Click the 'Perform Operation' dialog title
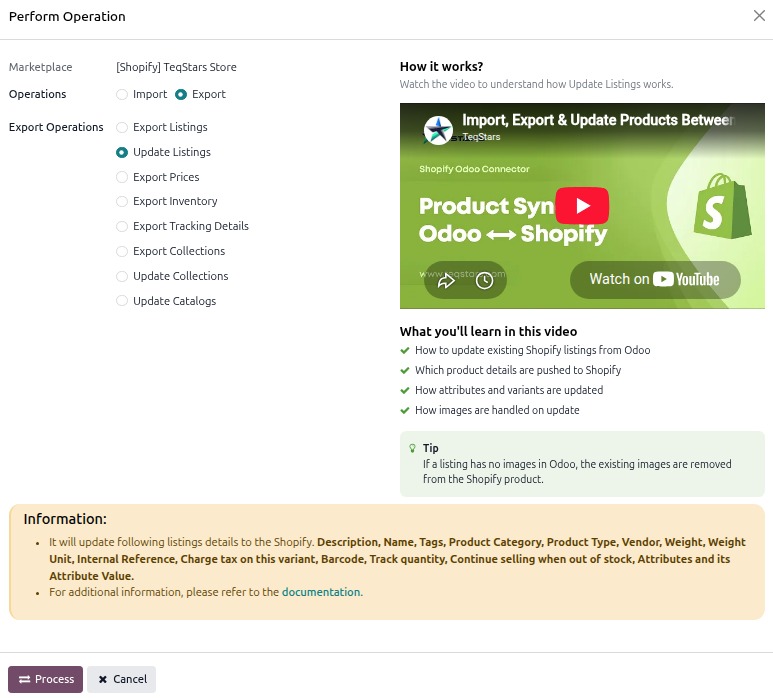Viewport: 773px width, 698px height. 67,16
